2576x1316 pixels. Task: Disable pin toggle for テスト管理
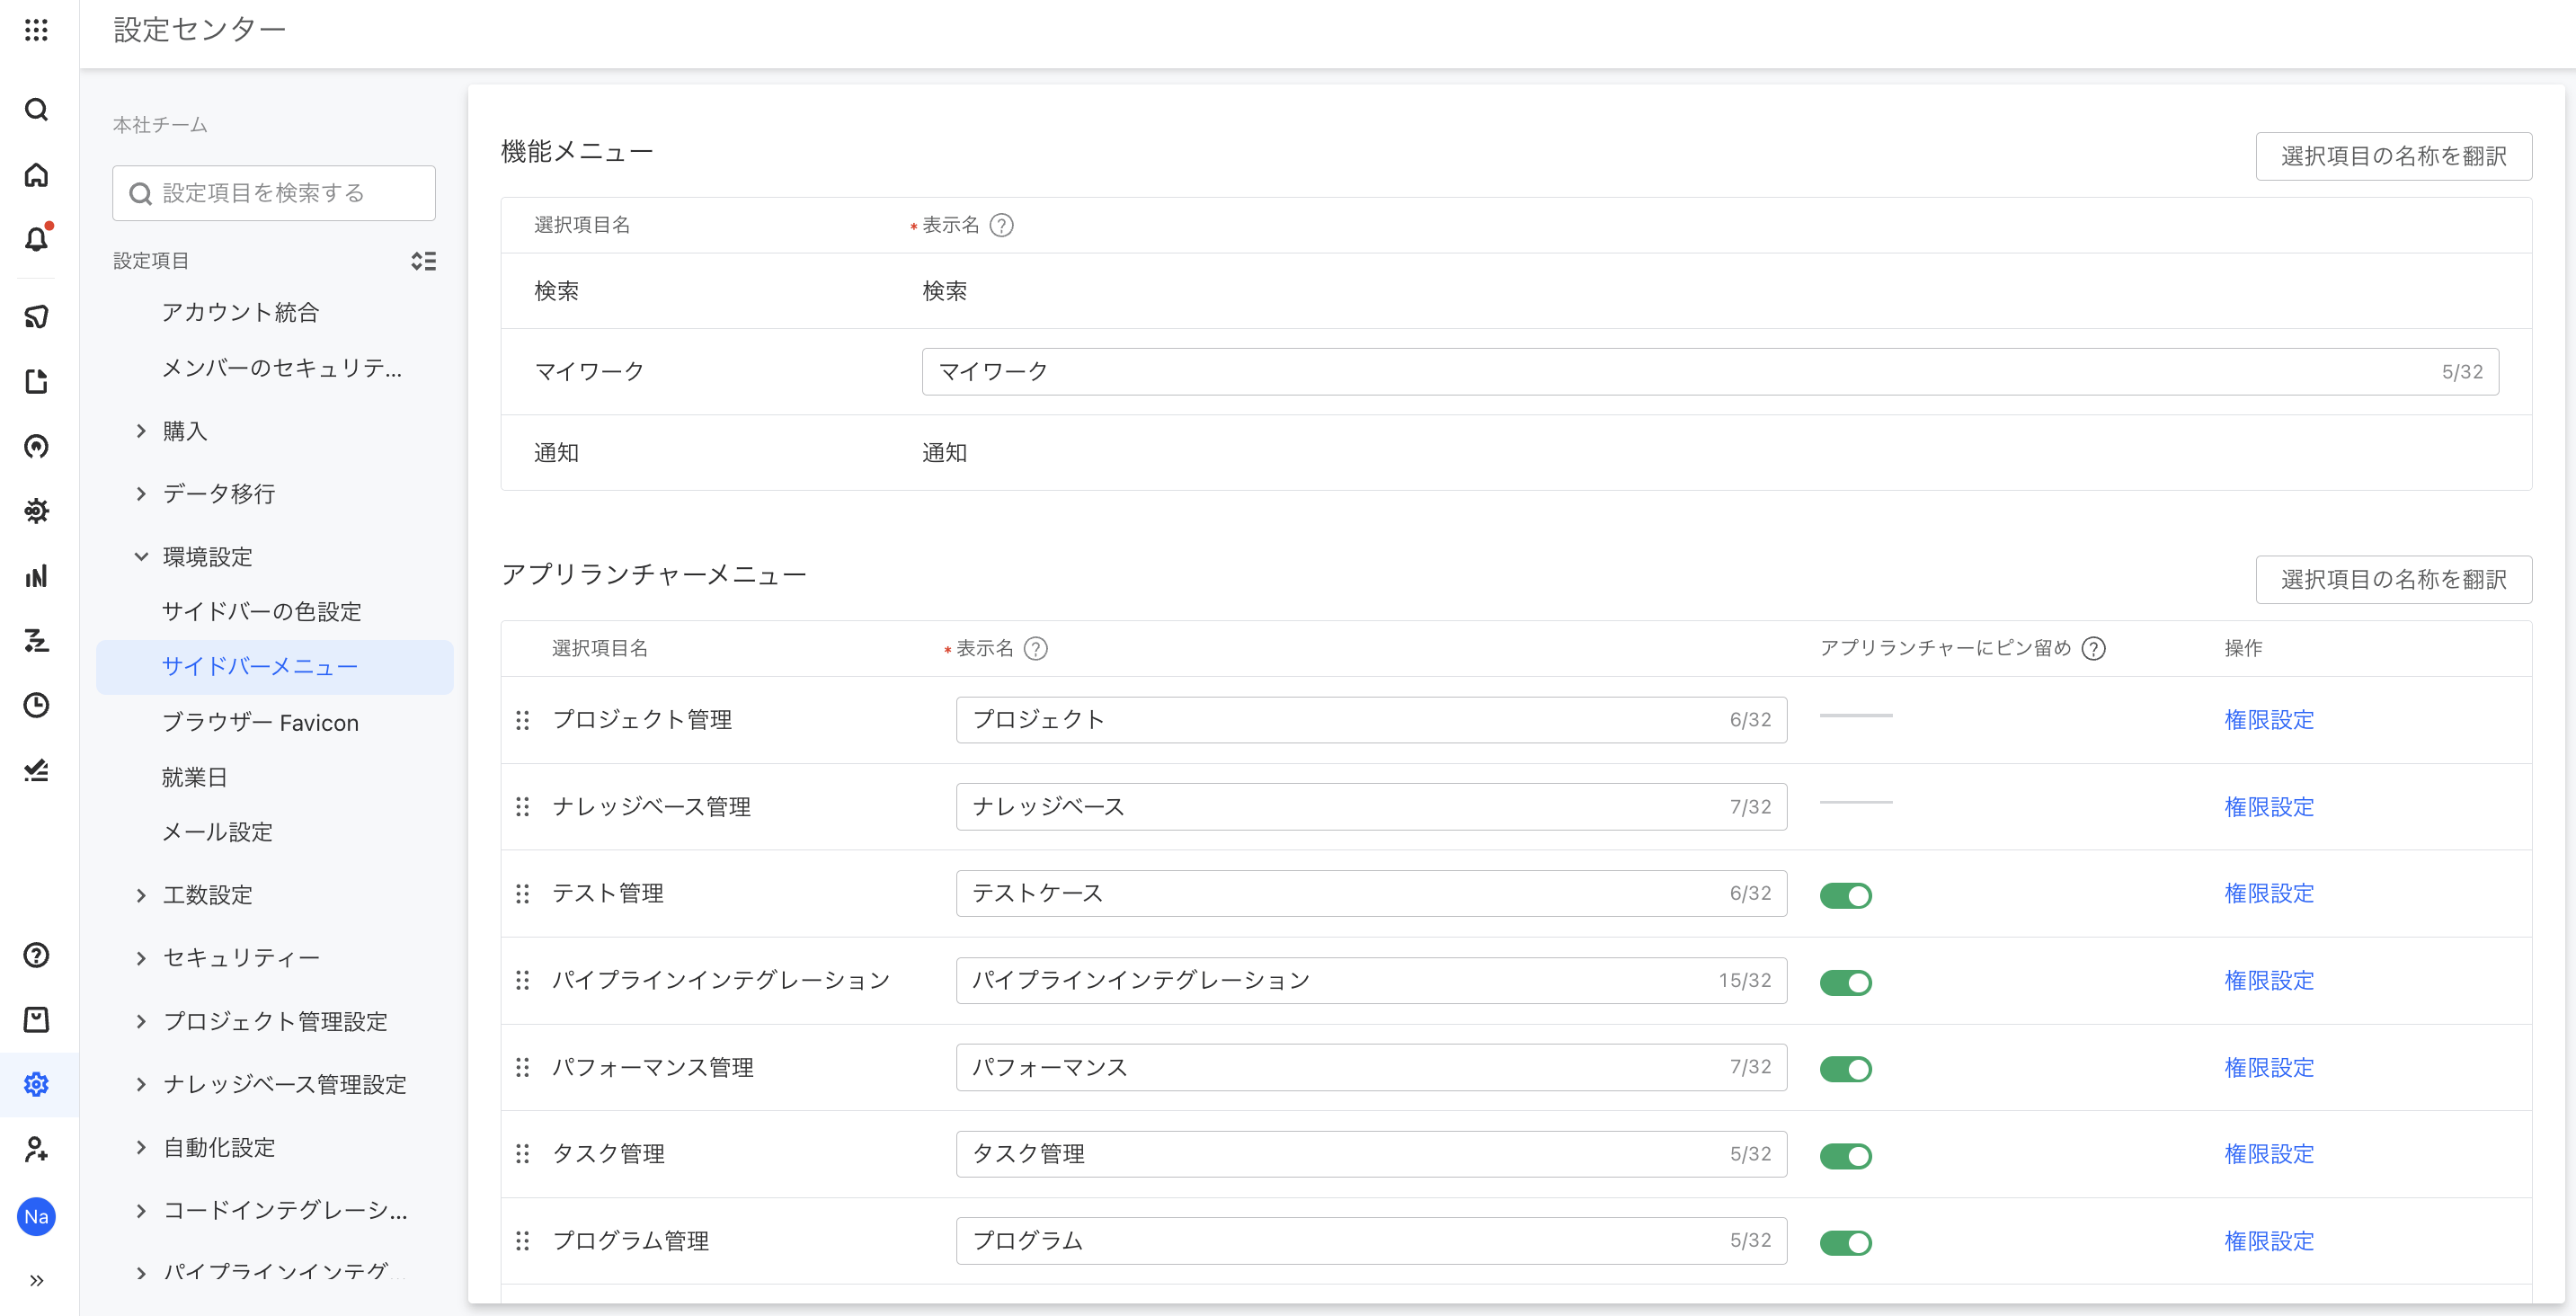click(1845, 895)
